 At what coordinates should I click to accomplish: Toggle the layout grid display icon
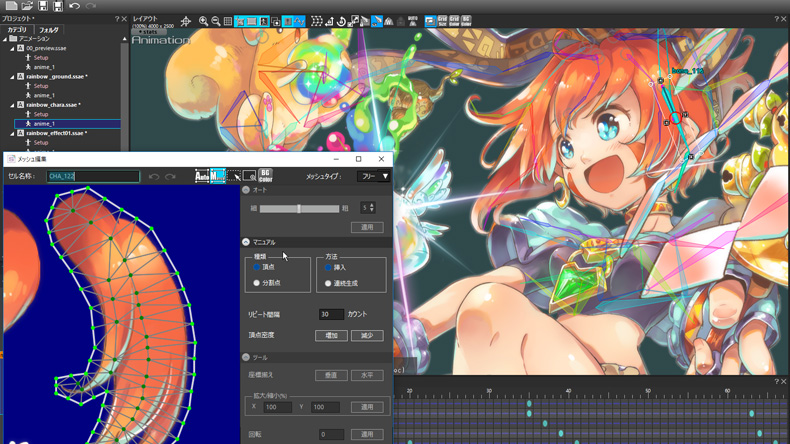click(x=228, y=21)
